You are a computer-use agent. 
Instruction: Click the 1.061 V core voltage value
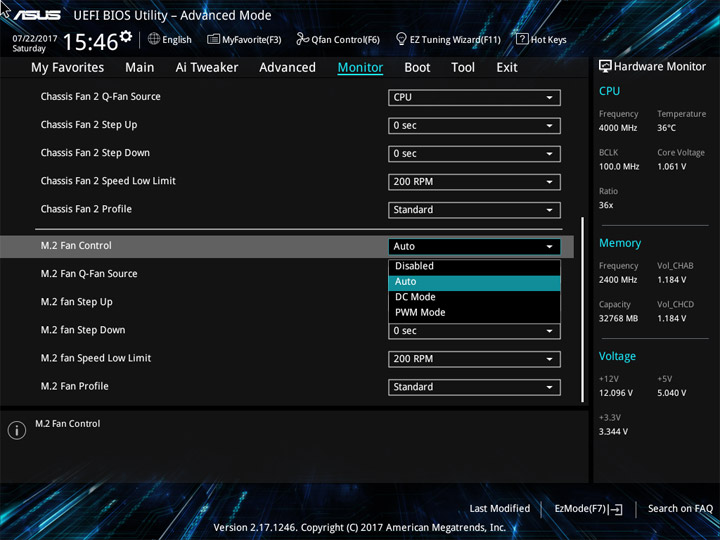click(672, 167)
